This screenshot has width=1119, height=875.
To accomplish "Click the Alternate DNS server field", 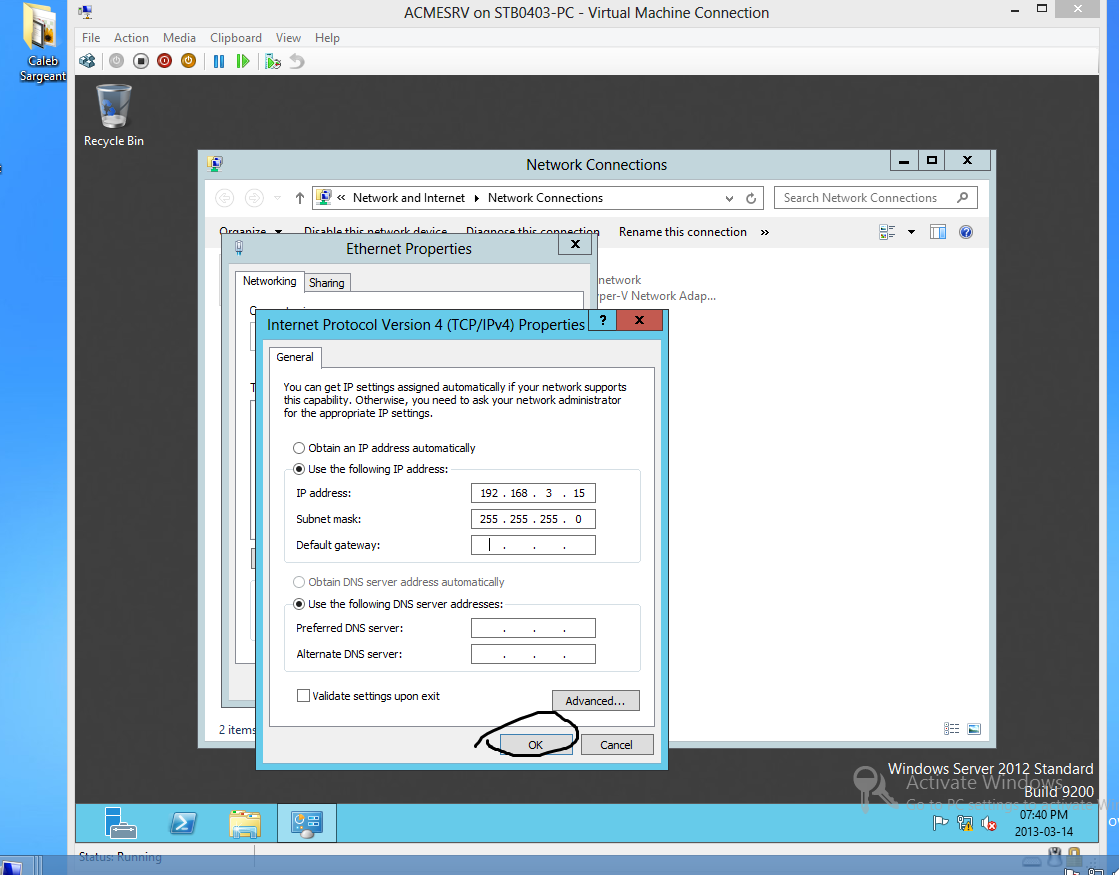I will pos(533,654).
